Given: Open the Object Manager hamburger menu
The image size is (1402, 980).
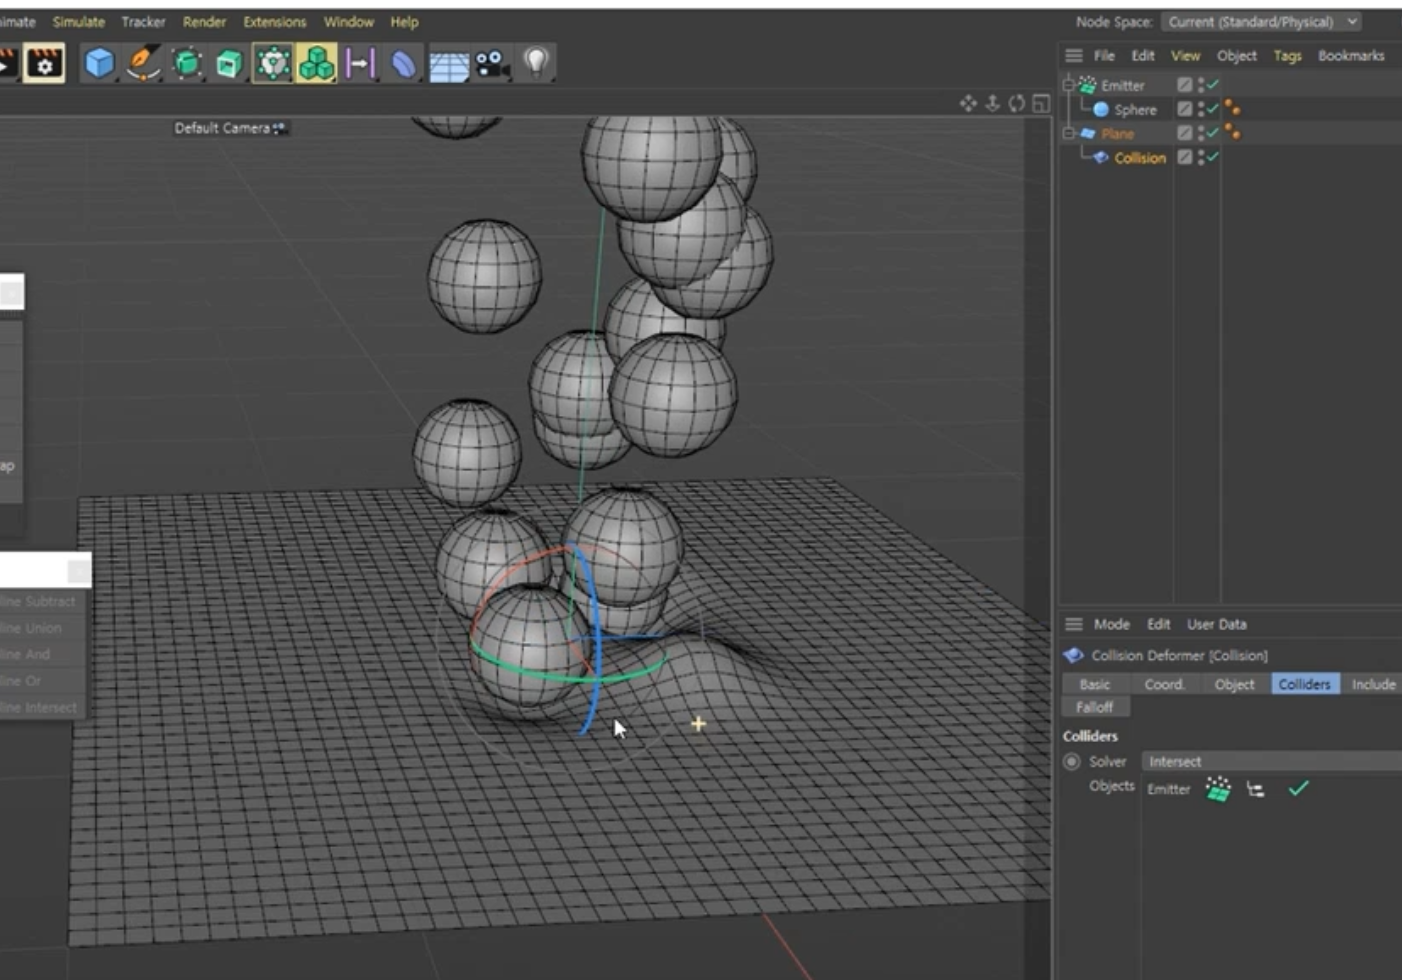Looking at the screenshot, I should tap(1074, 56).
